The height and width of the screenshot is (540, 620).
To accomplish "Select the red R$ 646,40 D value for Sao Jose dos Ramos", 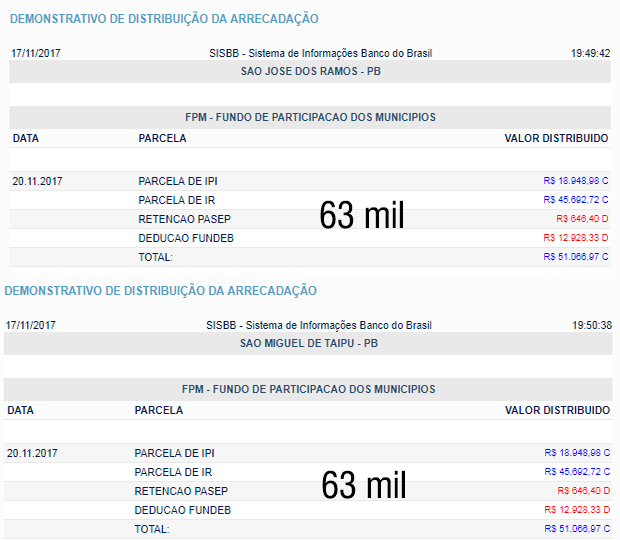I will click(x=582, y=219).
